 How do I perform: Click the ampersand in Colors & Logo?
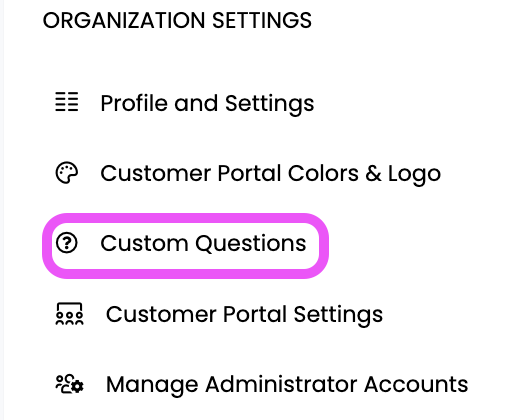click(x=373, y=173)
